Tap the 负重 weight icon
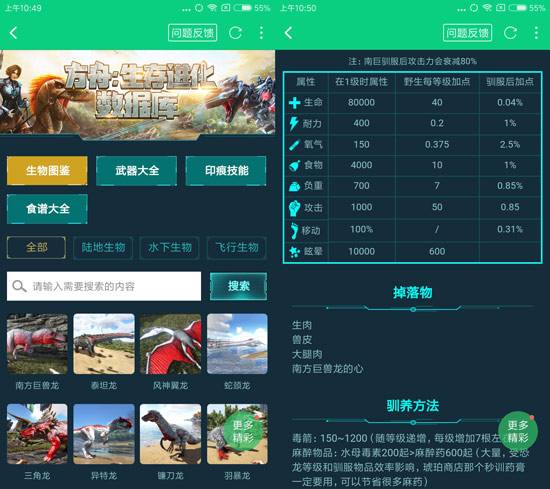The width and height of the screenshot is (550, 489). coord(294,186)
